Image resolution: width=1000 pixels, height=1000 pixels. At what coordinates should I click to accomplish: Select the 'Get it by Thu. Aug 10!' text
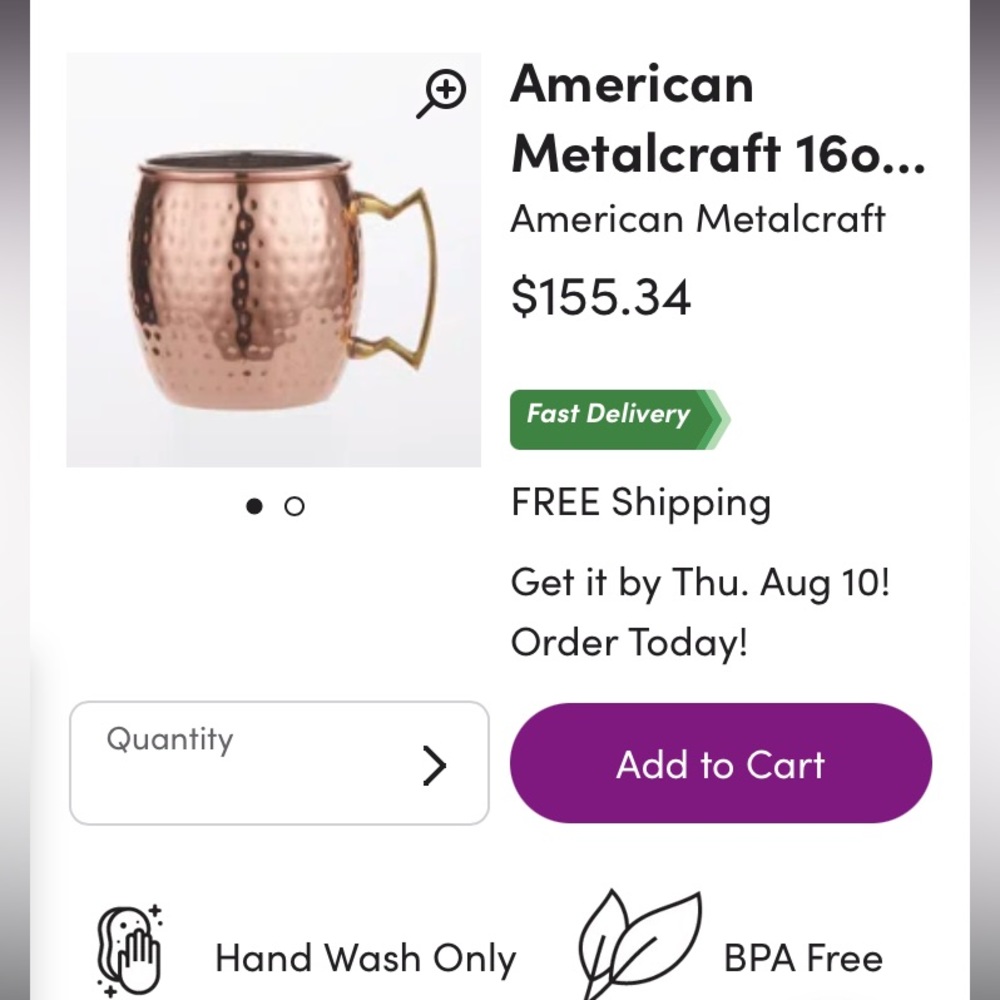pos(700,582)
